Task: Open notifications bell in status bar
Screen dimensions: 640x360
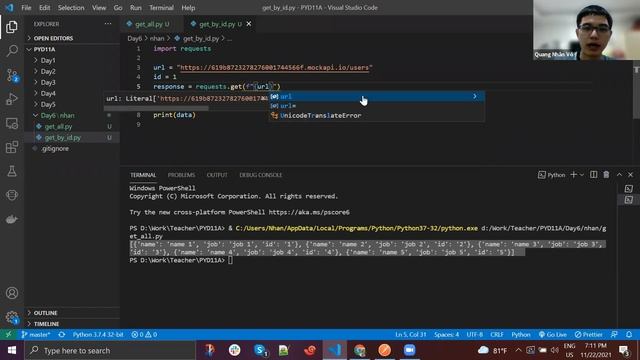Action: coord(629,334)
